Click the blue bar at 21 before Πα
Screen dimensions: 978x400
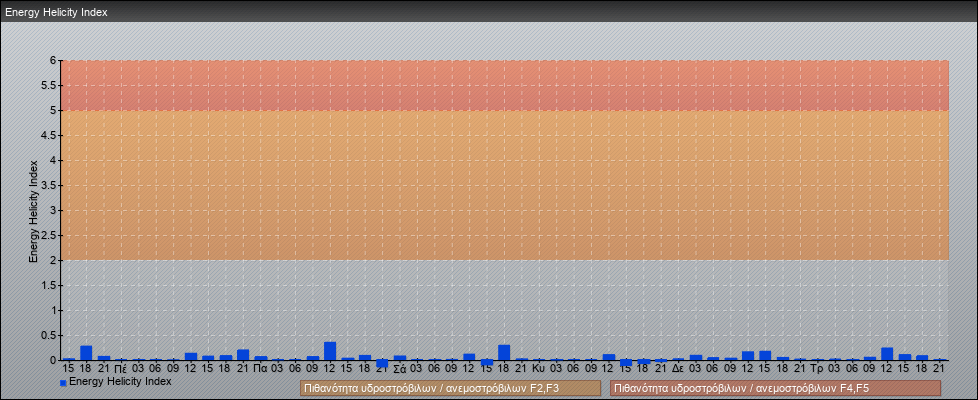coord(243,354)
